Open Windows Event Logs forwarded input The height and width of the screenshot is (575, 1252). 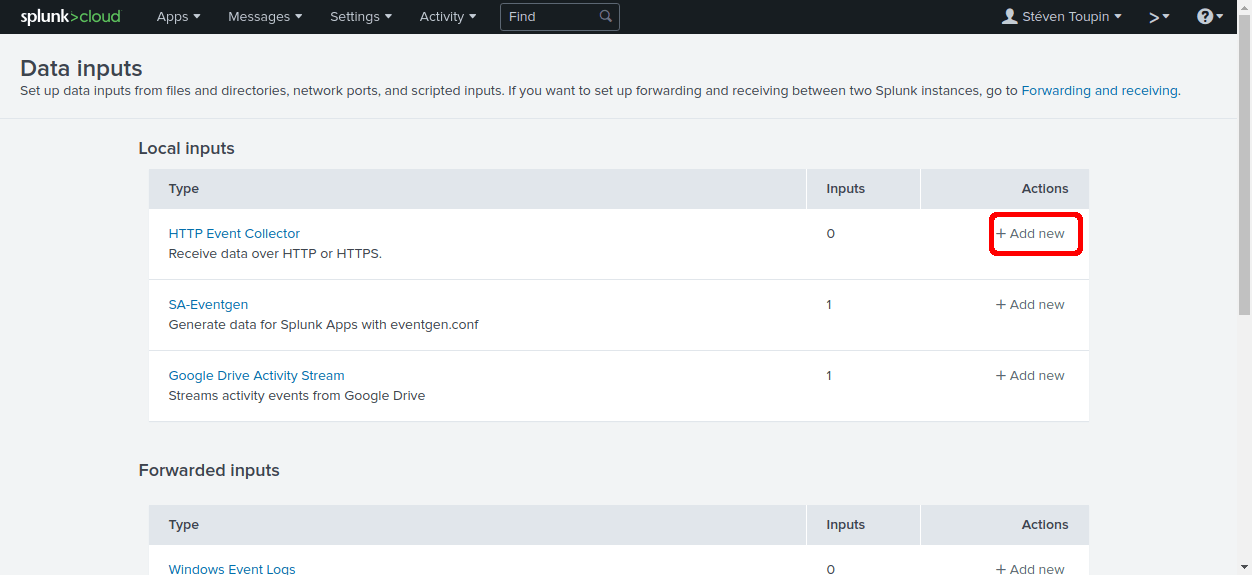232,569
